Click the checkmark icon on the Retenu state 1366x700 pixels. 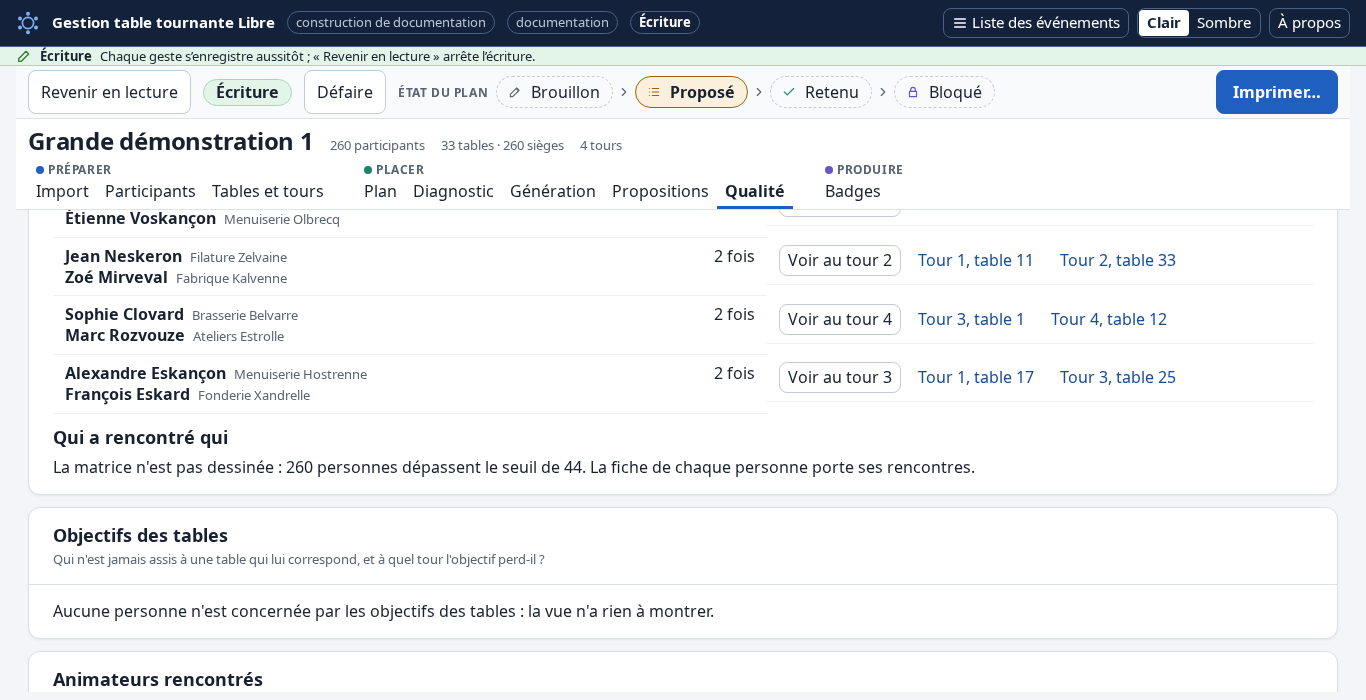coord(789,92)
